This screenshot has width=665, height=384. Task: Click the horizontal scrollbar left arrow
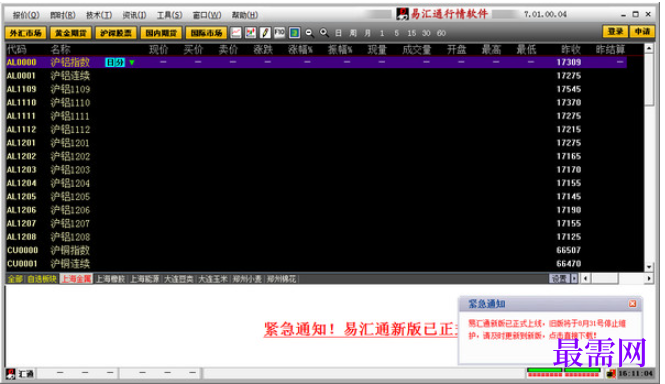click(586, 278)
